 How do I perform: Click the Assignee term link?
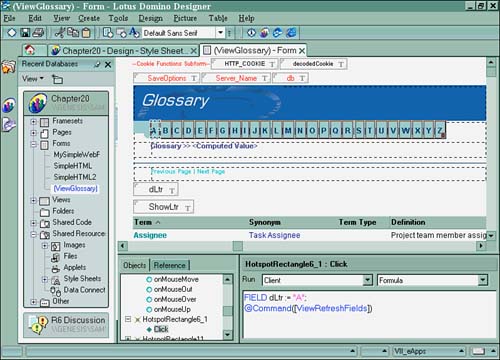tap(150, 235)
